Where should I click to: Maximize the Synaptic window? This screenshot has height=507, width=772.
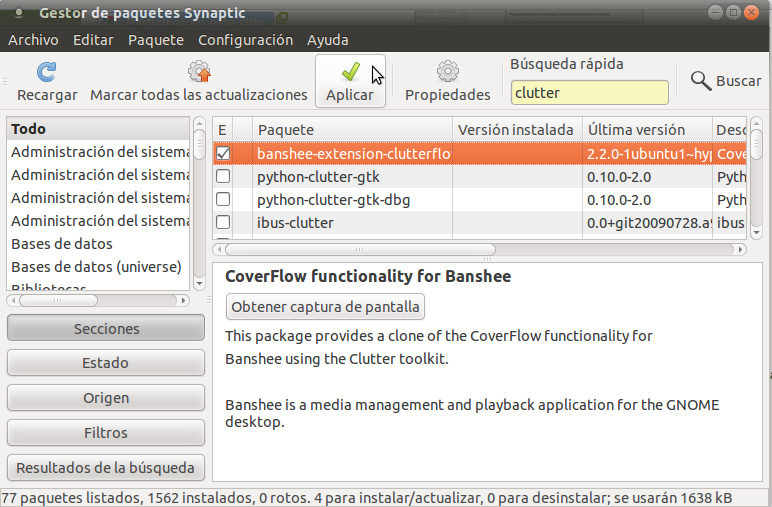(733, 13)
